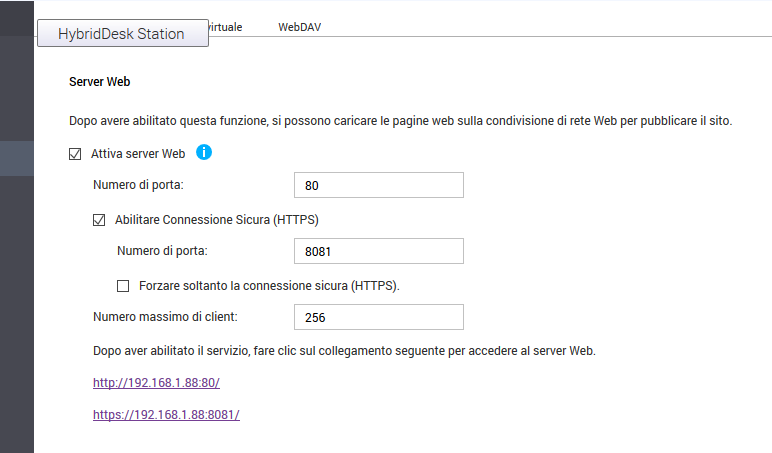Click the Abilitare Connessione Sicura (HTTPS) label text
The height and width of the screenshot is (453, 772).
pos(217,220)
